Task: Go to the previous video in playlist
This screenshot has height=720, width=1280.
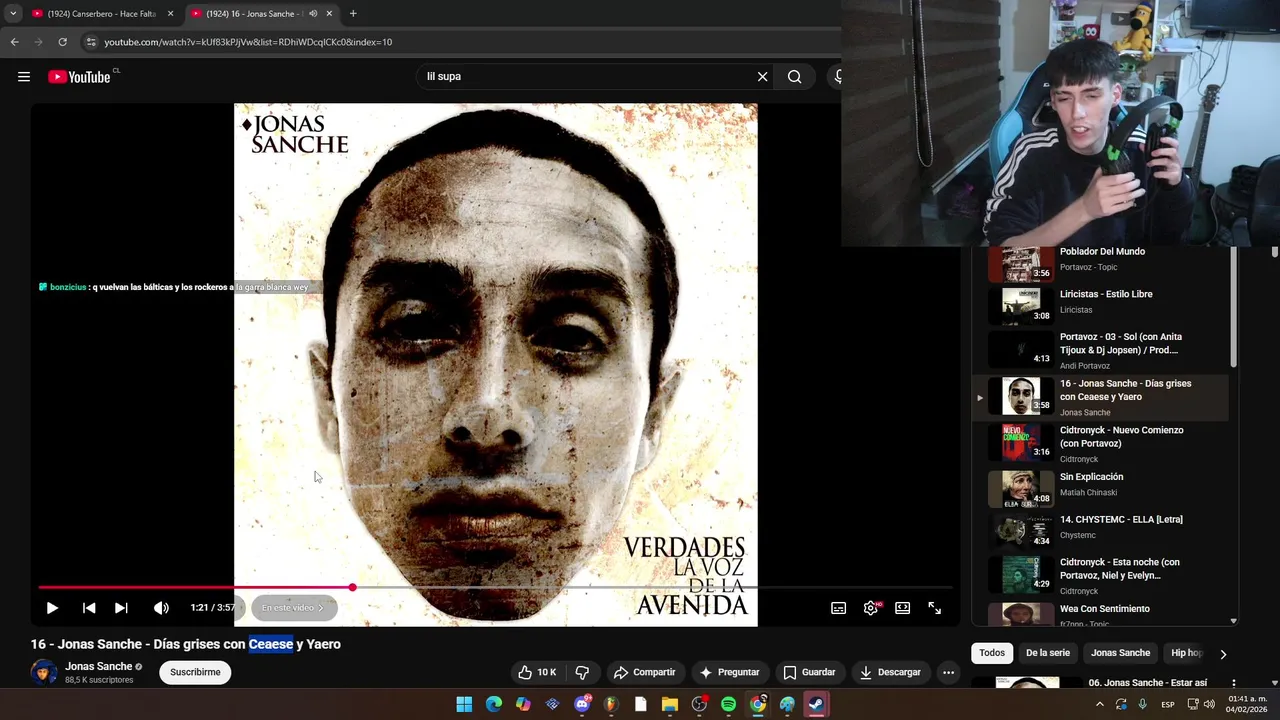Action: 89,608
